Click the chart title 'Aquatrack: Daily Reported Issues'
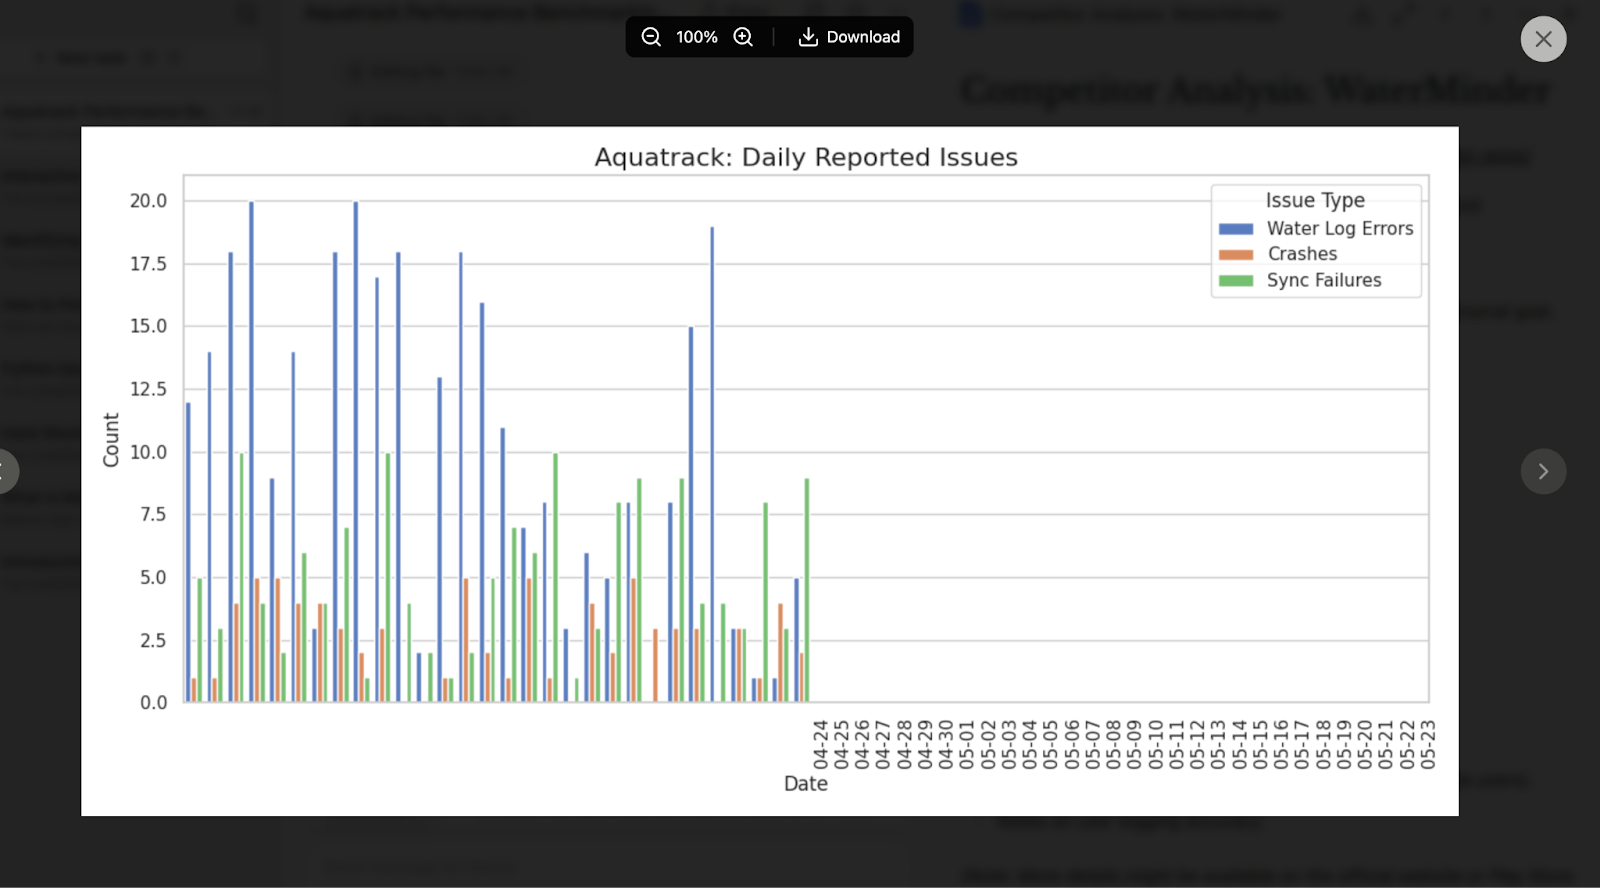The image size is (1600, 888). point(806,157)
